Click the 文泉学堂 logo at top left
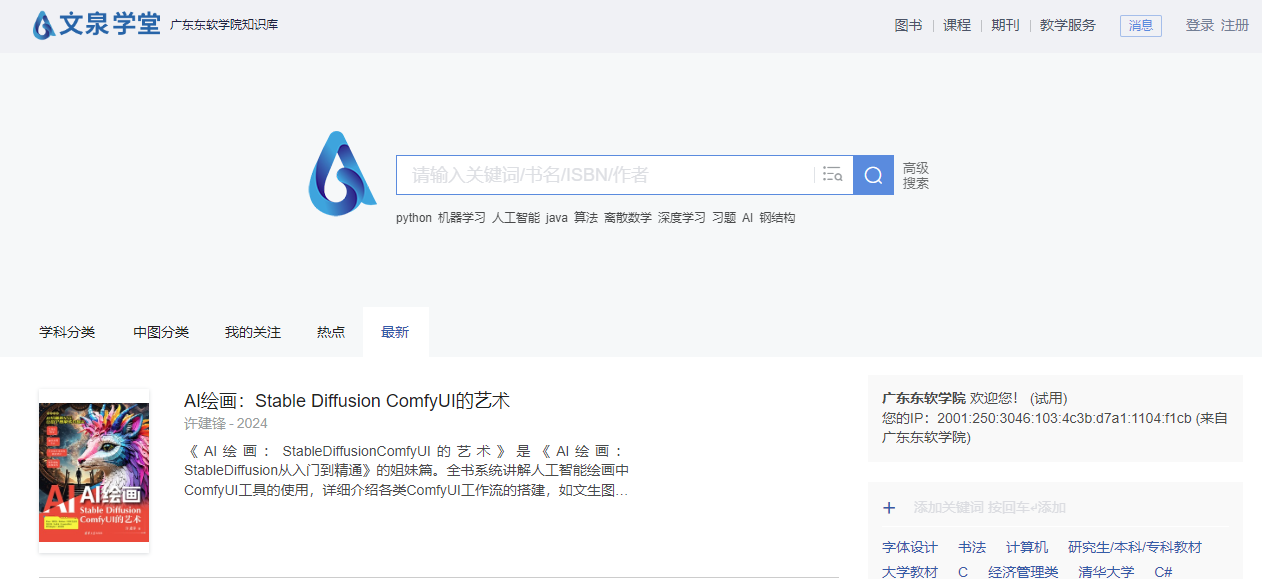This screenshot has height=579, width=1262. (95, 25)
